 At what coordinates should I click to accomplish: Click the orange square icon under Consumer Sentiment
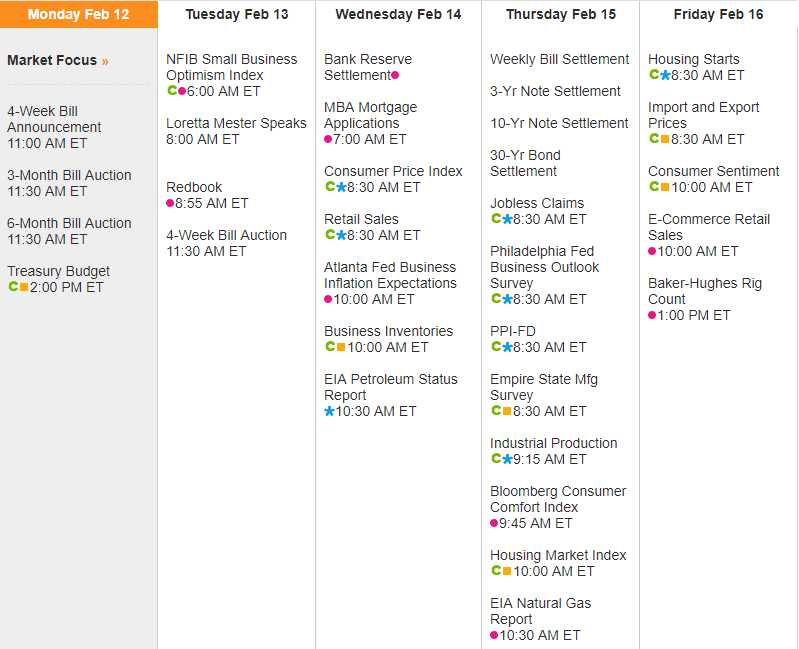click(665, 187)
